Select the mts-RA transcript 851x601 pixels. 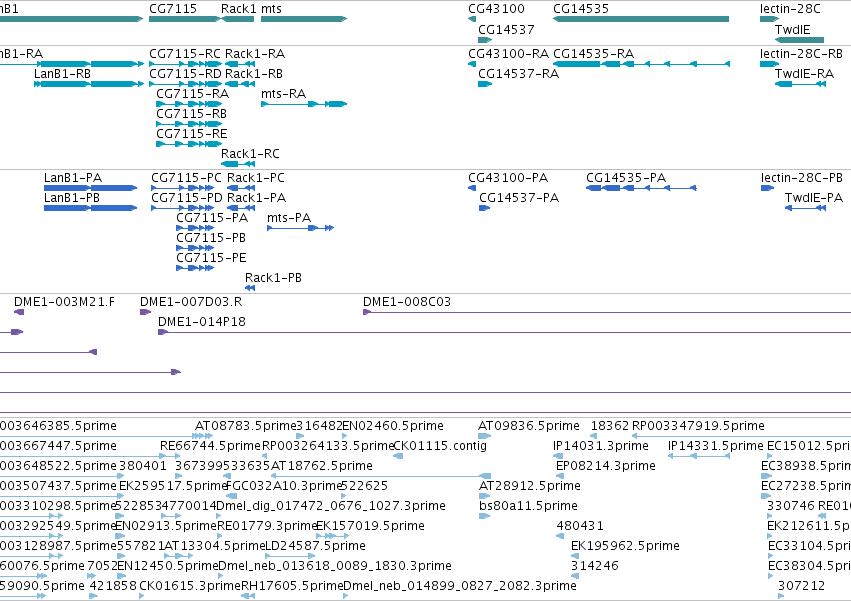point(283,94)
